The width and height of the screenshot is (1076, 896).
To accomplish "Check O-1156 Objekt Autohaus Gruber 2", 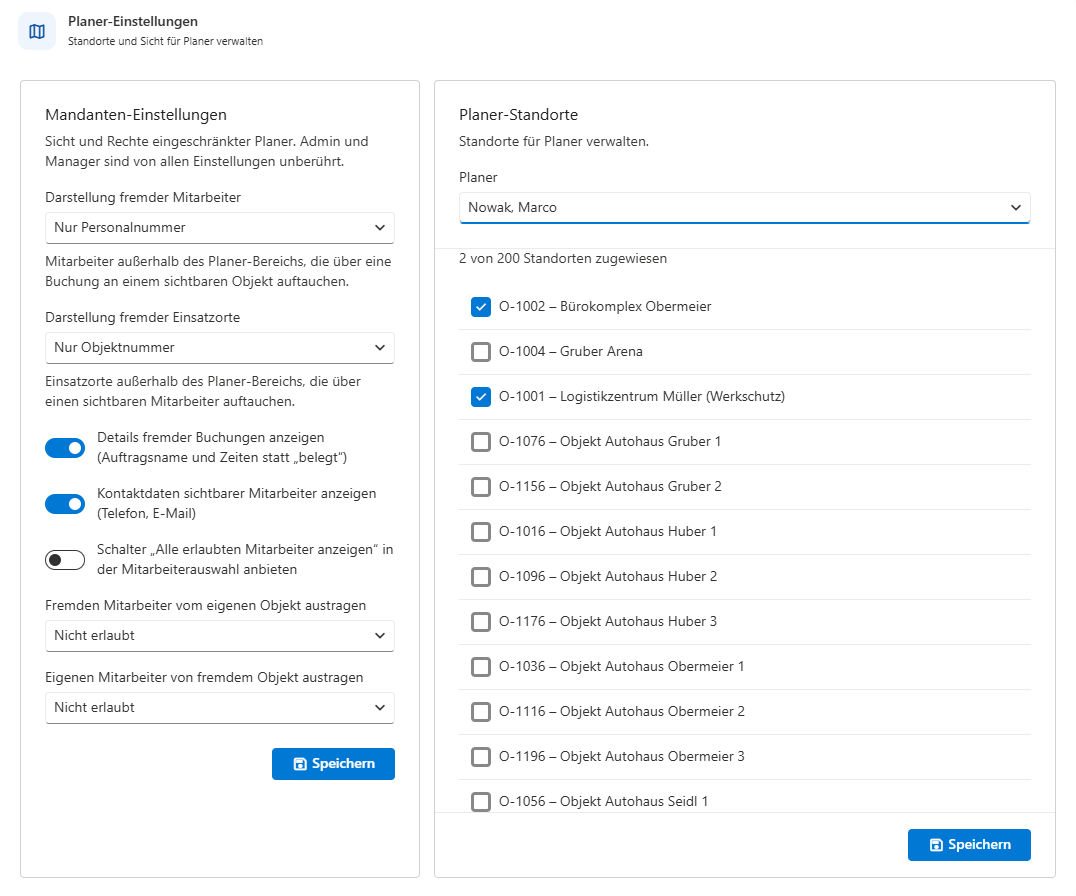I will (x=481, y=487).
